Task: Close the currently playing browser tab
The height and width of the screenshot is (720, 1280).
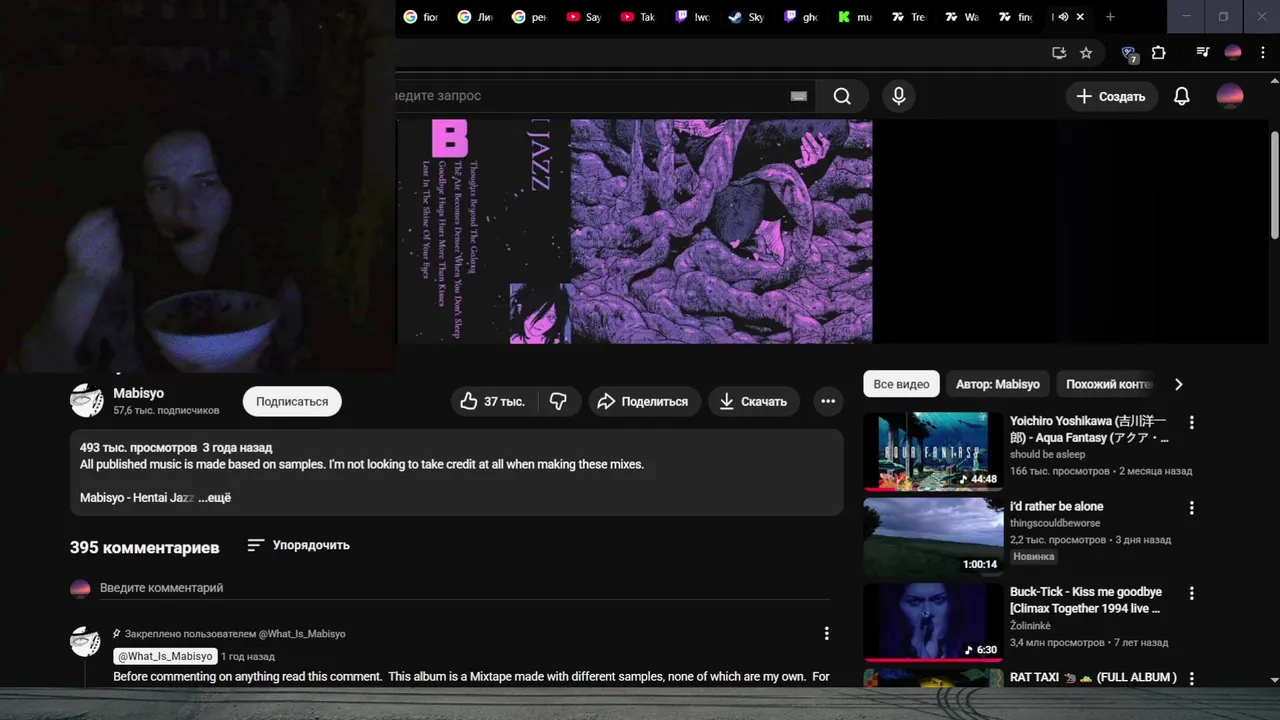Action: pyautogui.click(x=1080, y=17)
